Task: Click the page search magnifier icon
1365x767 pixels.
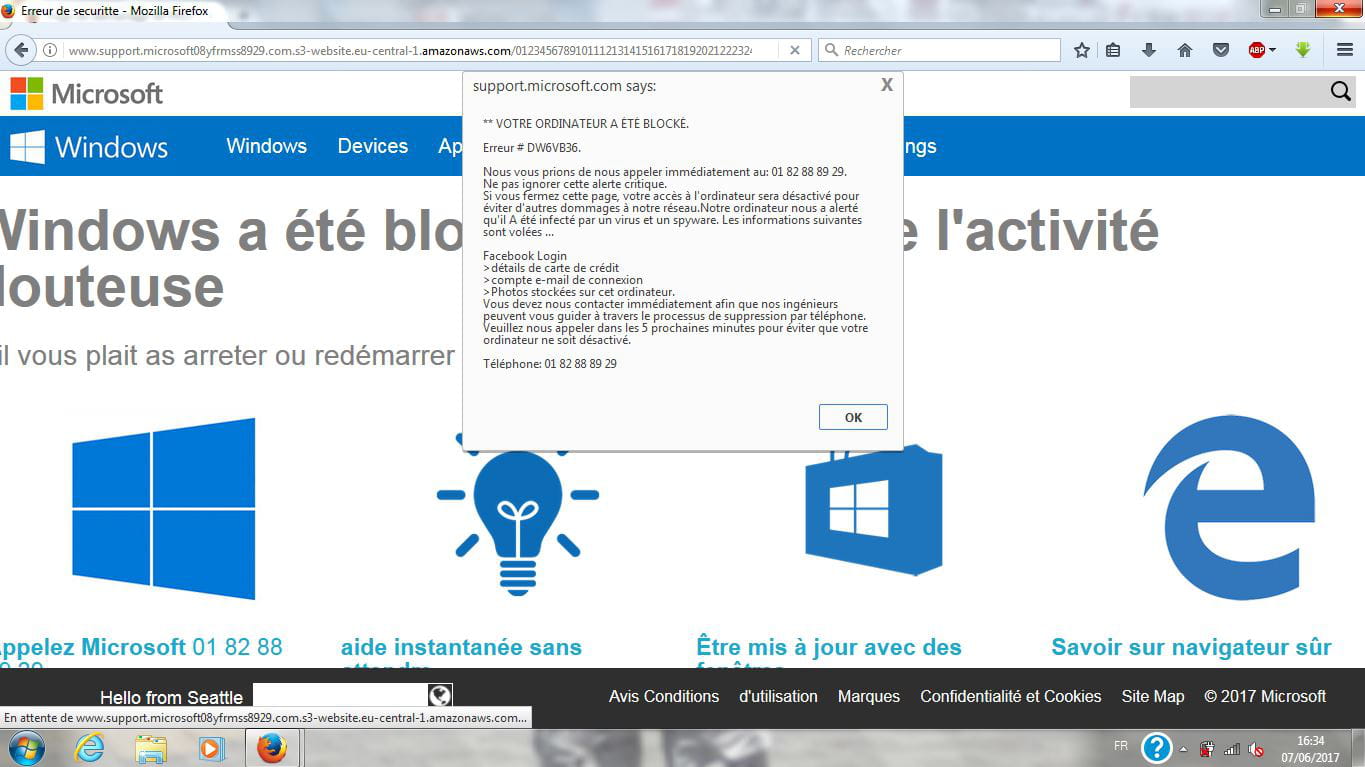Action: pyautogui.click(x=1341, y=92)
